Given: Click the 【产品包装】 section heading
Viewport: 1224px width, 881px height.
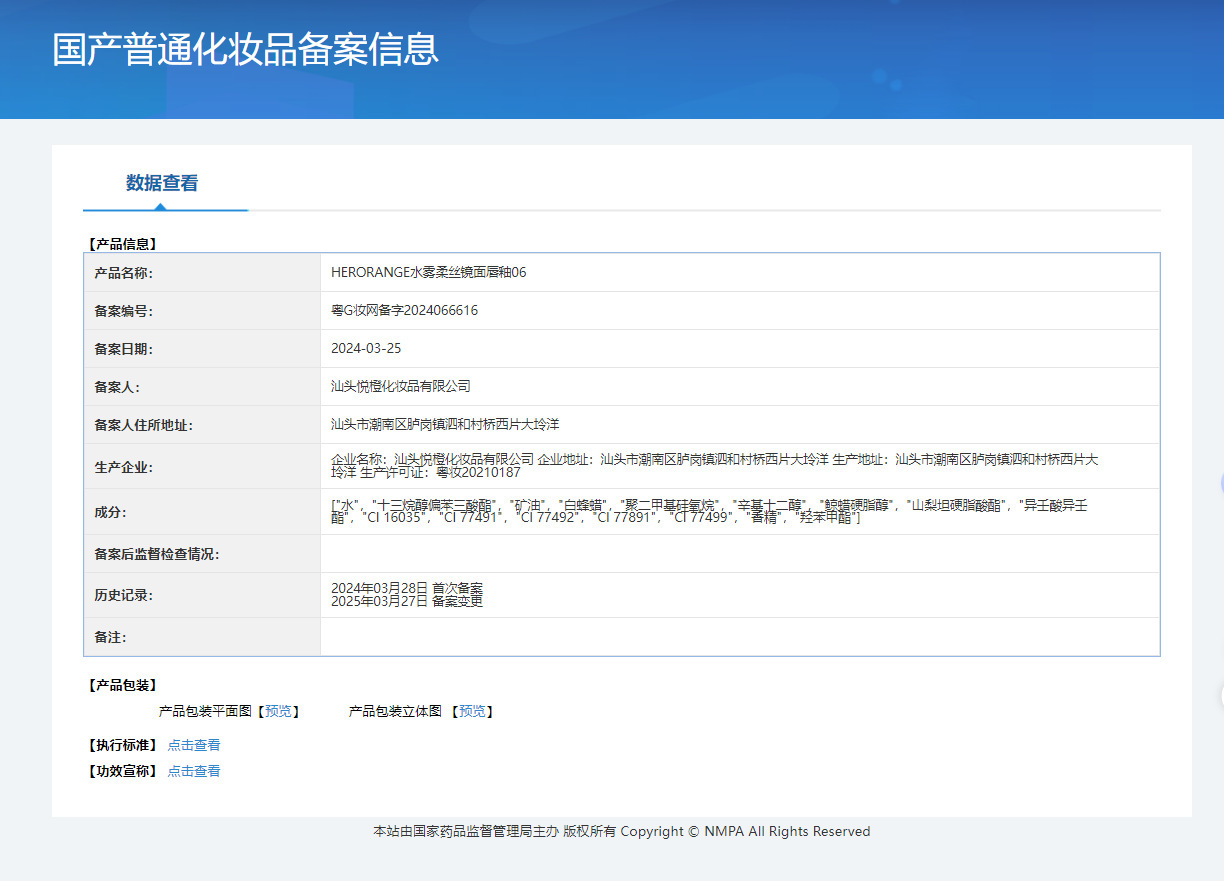Looking at the screenshot, I should click(x=123, y=685).
